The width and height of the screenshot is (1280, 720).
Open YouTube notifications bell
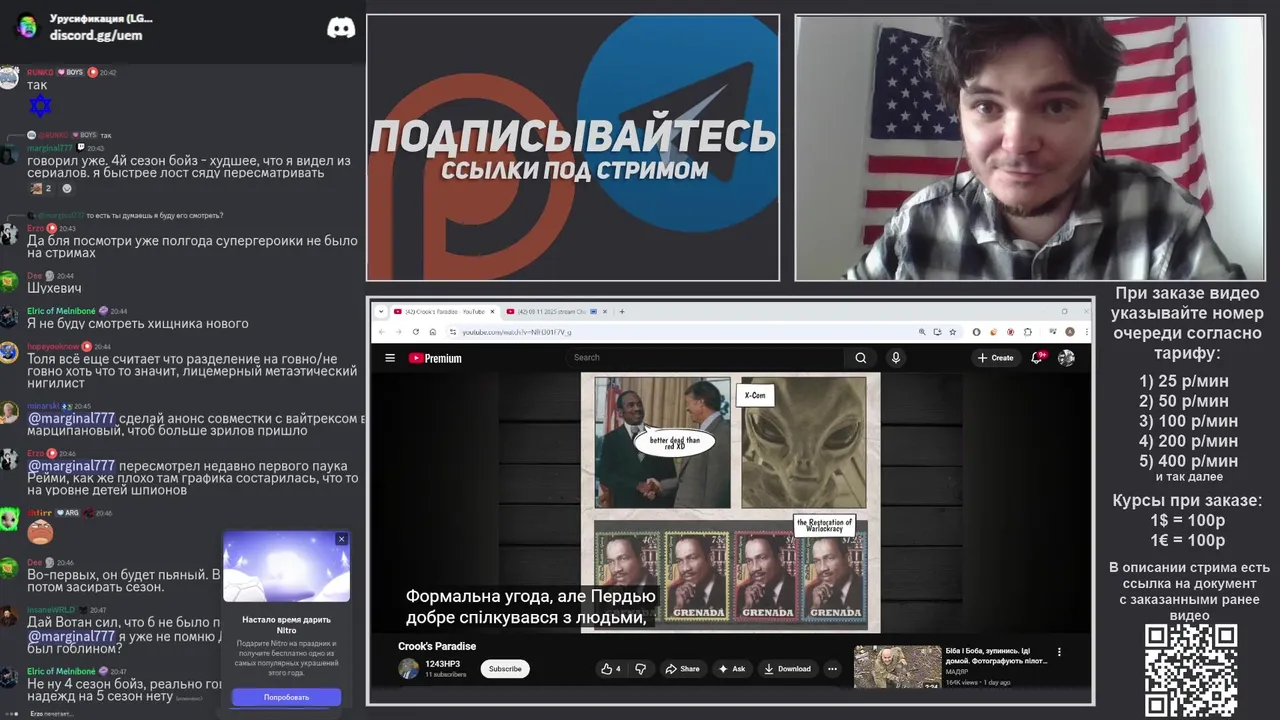1038,358
